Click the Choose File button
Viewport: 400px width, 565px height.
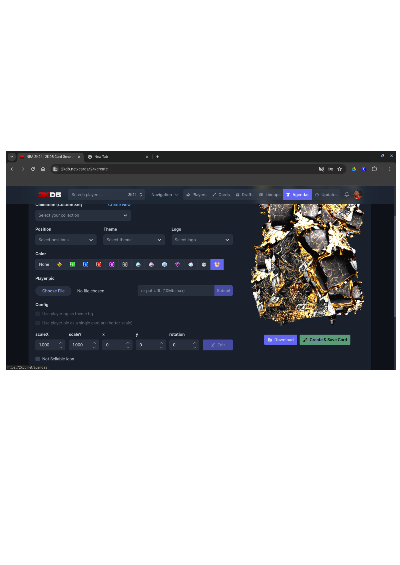tap(53, 291)
